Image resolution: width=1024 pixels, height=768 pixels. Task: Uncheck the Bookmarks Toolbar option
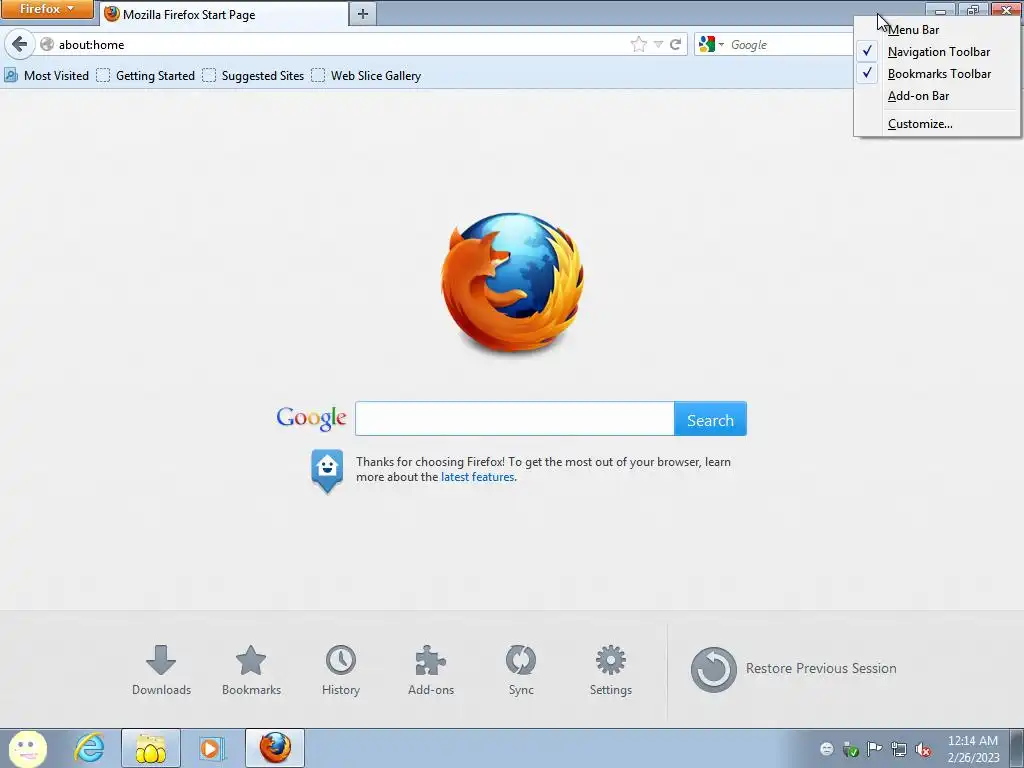point(937,74)
